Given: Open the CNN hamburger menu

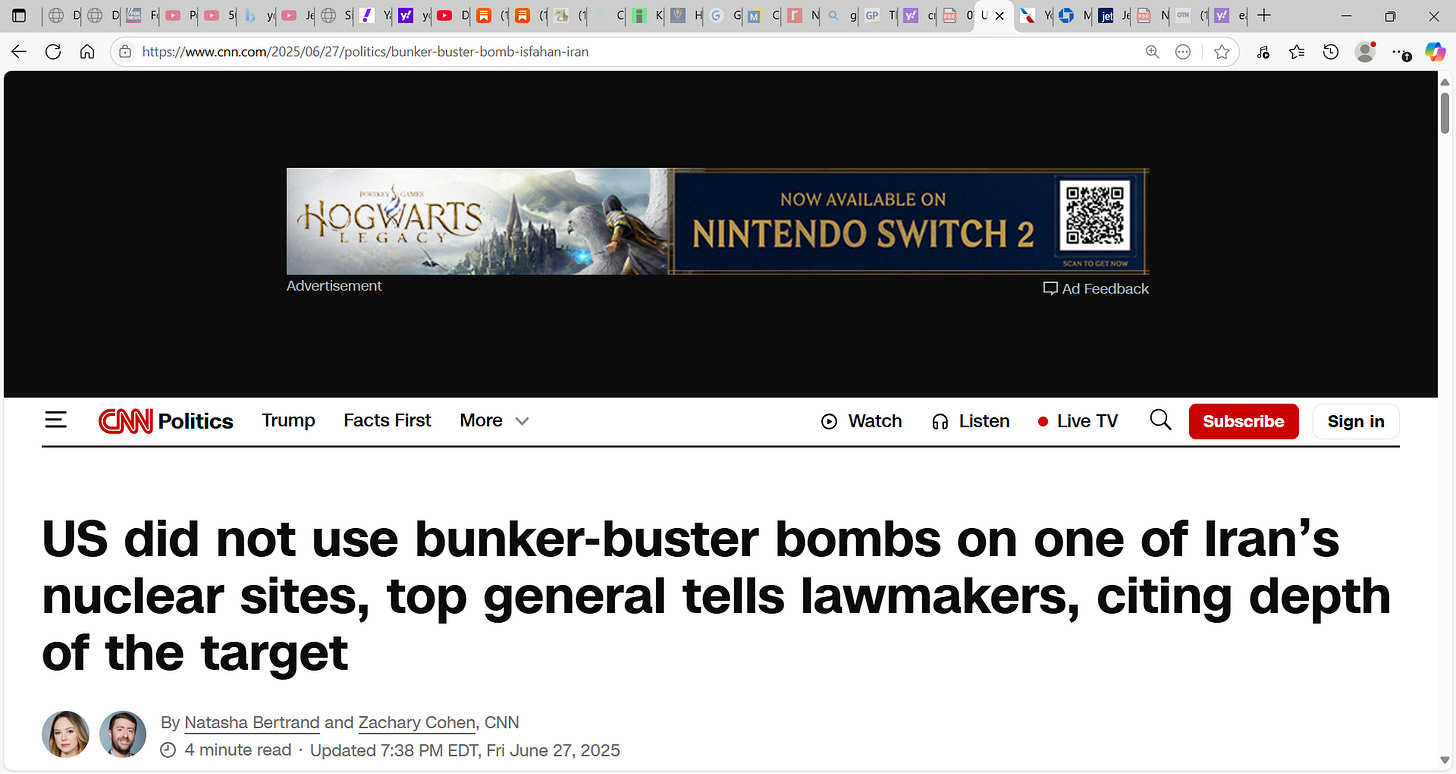Looking at the screenshot, I should tap(56, 420).
